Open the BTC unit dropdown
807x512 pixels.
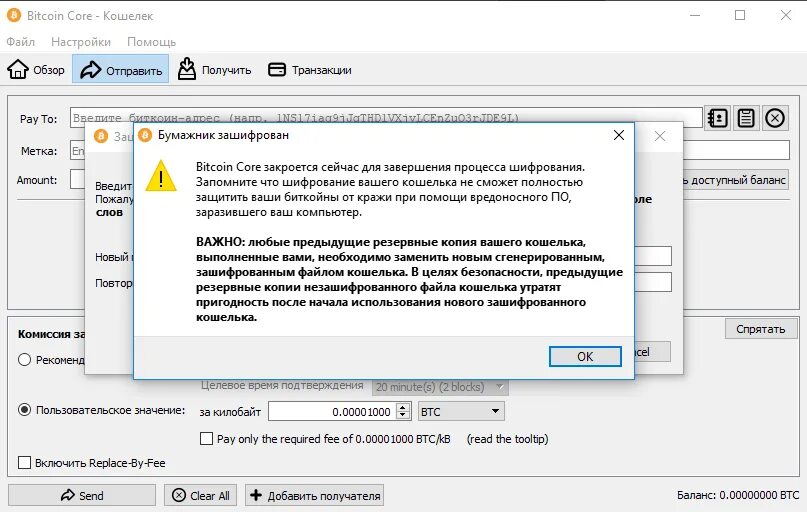(x=461, y=411)
